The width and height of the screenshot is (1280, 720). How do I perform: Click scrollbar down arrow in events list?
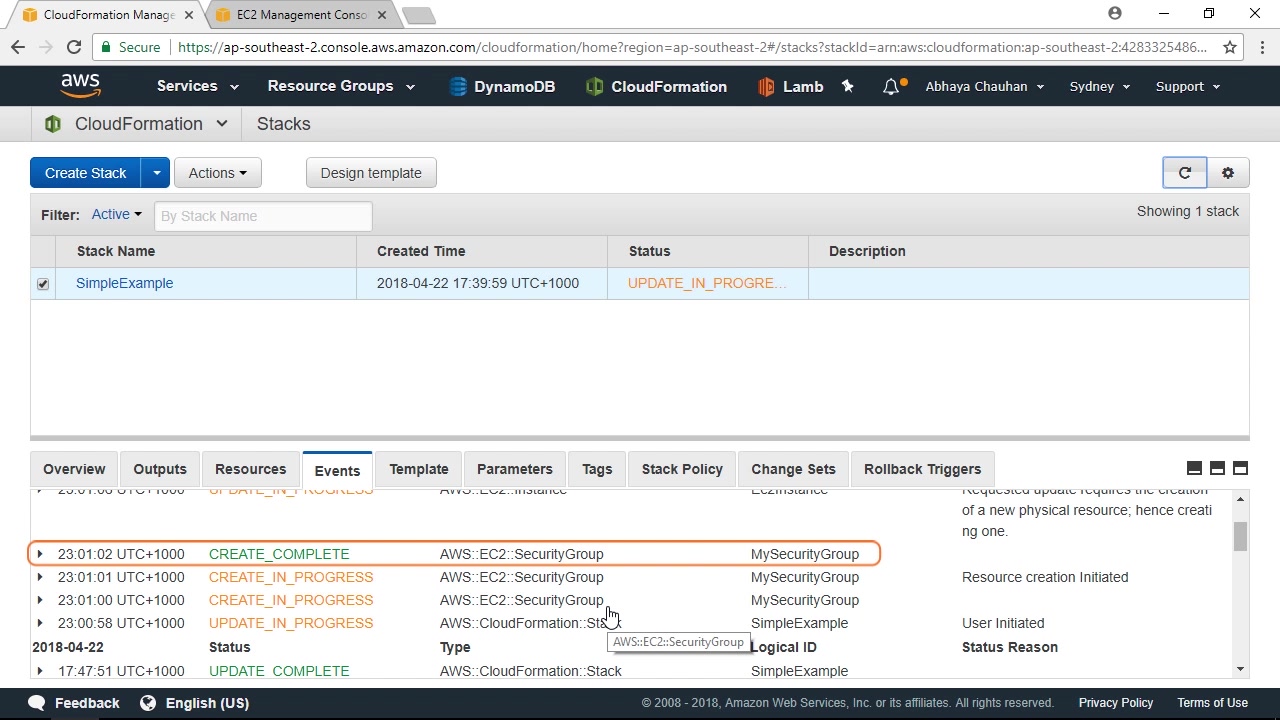click(1241, 670)
